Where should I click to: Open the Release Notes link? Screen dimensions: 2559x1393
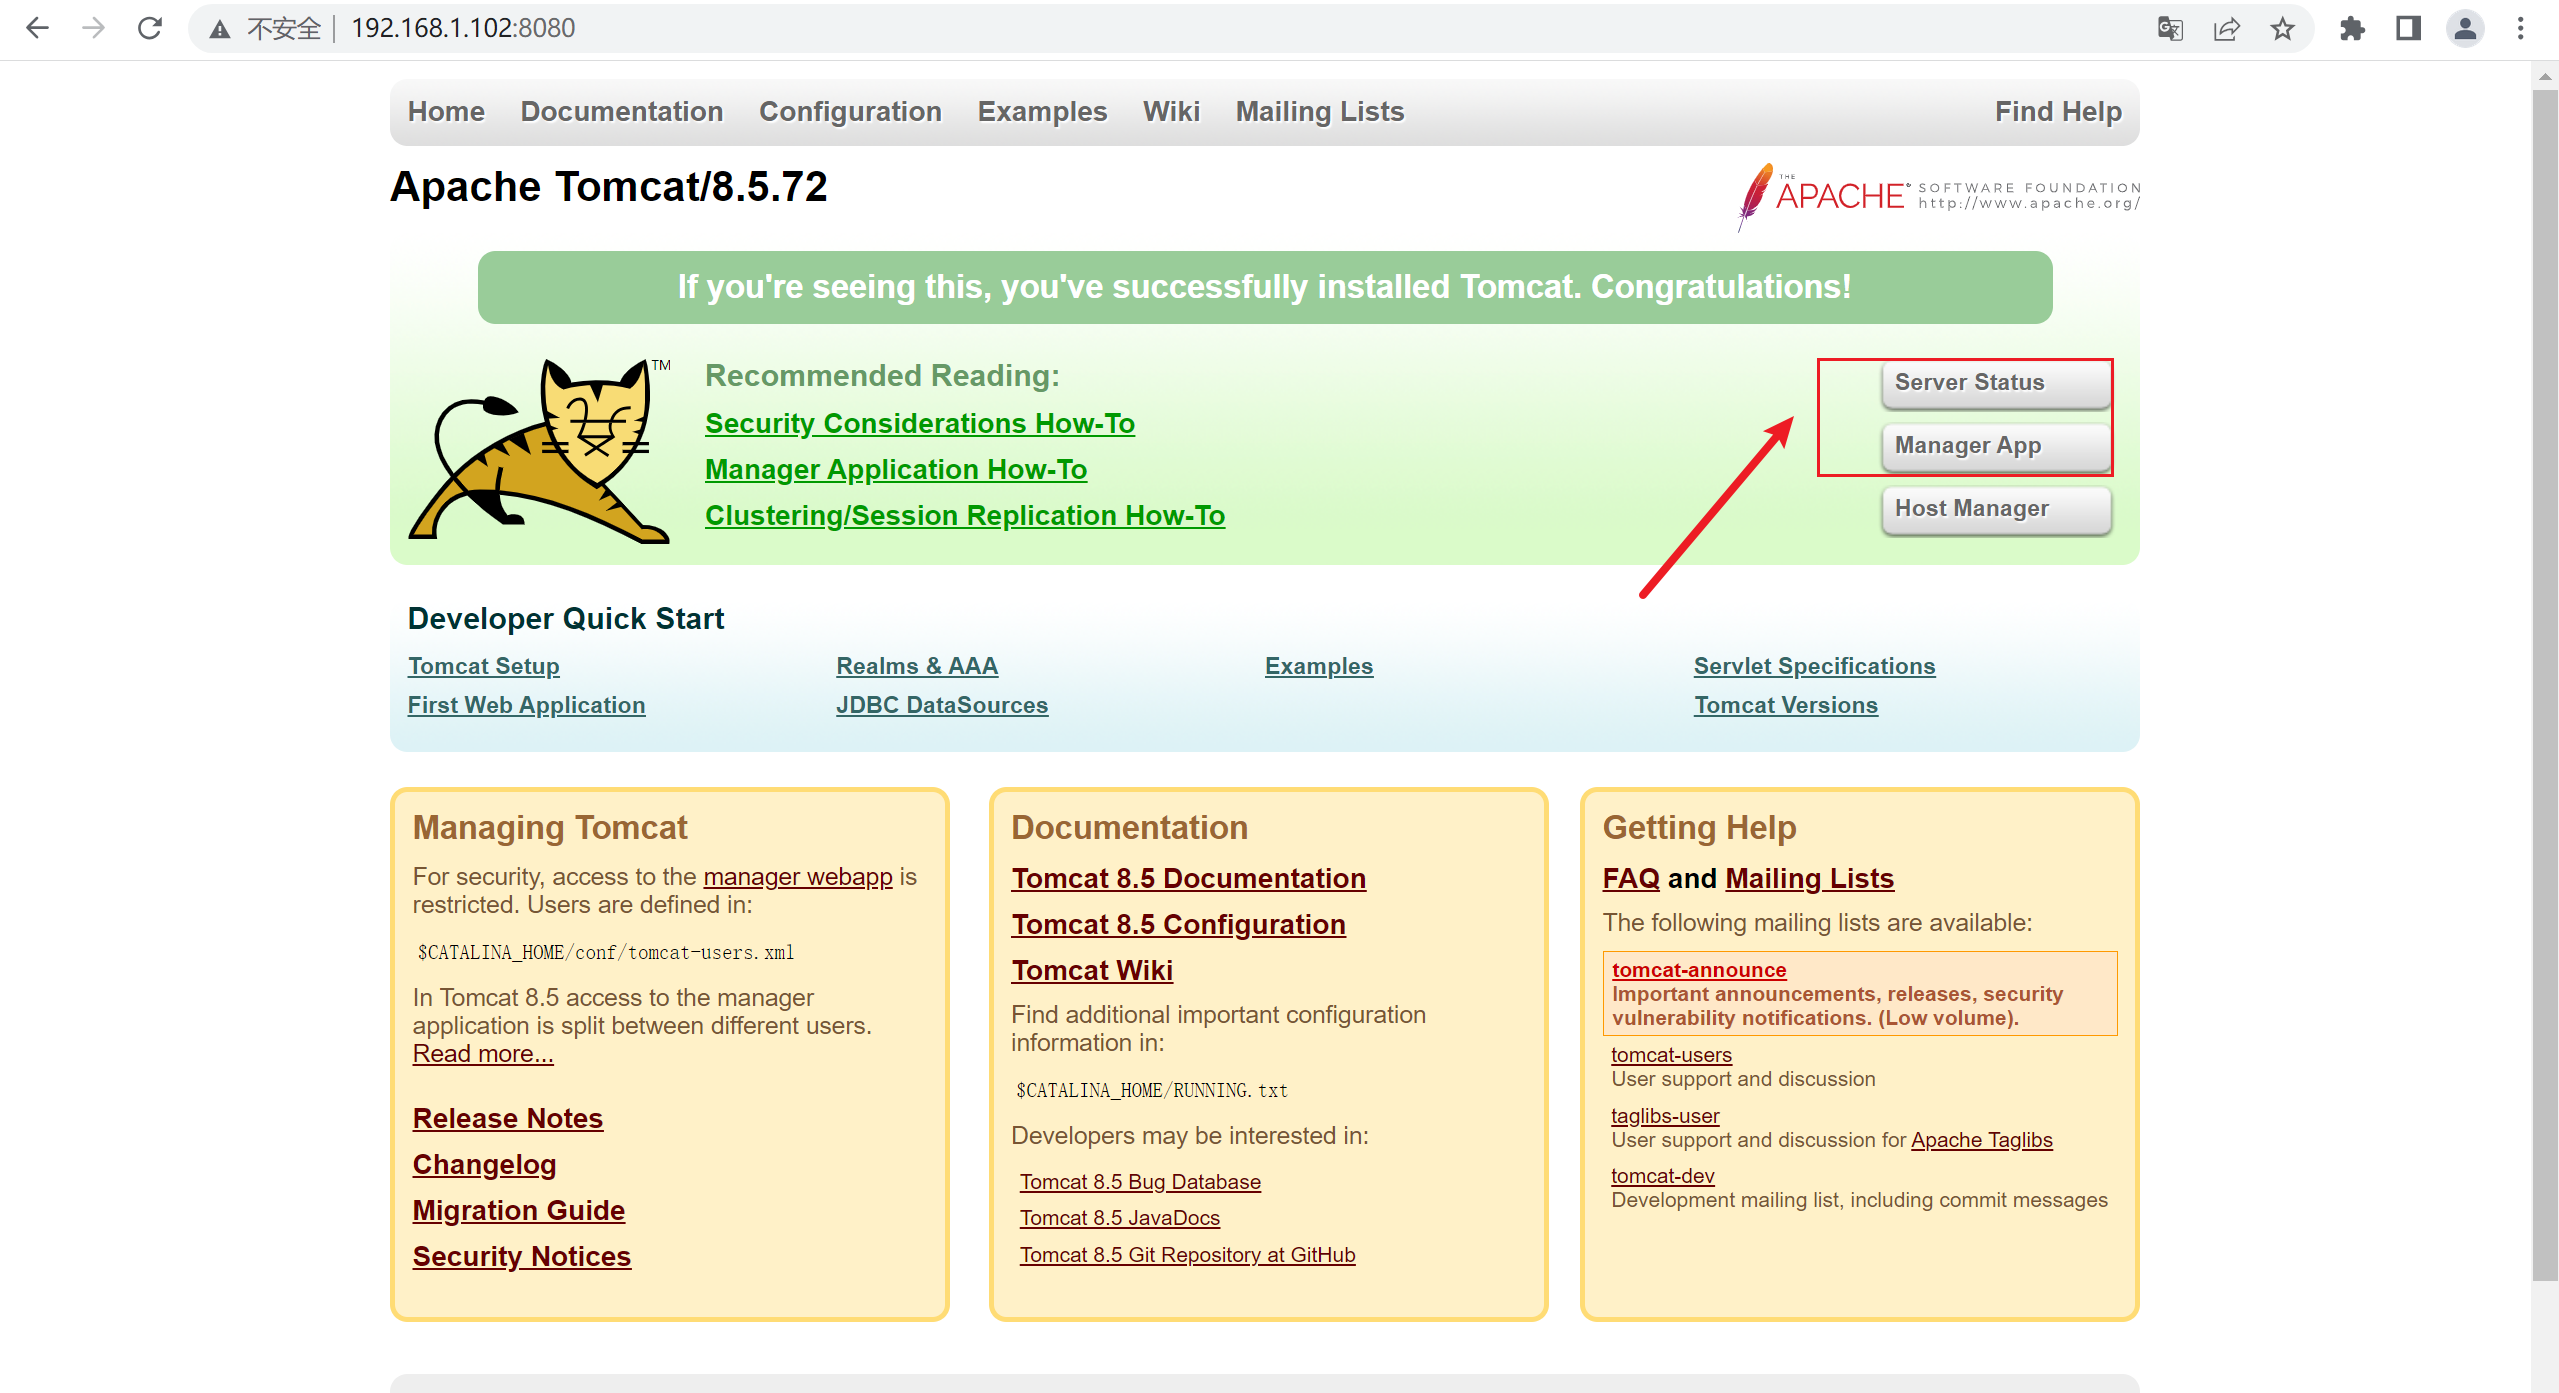508,1118
